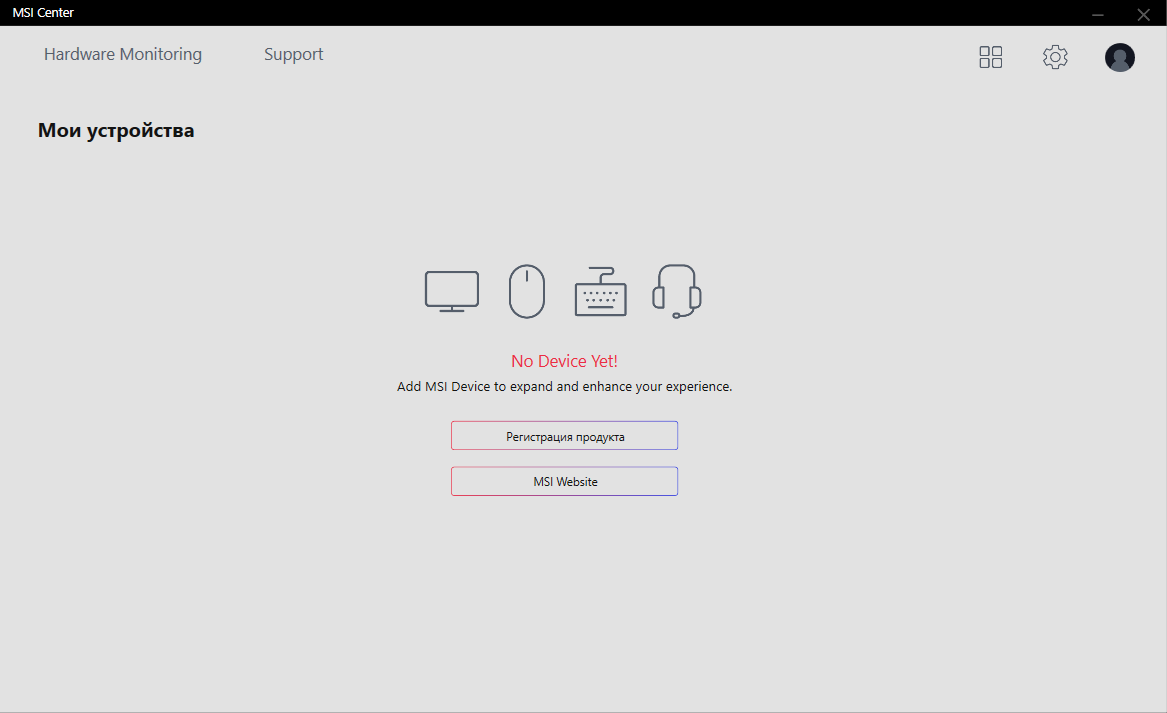Click the Add MSI Device description text
This screenshot has width=1167, height=713.
click(564, 386)
